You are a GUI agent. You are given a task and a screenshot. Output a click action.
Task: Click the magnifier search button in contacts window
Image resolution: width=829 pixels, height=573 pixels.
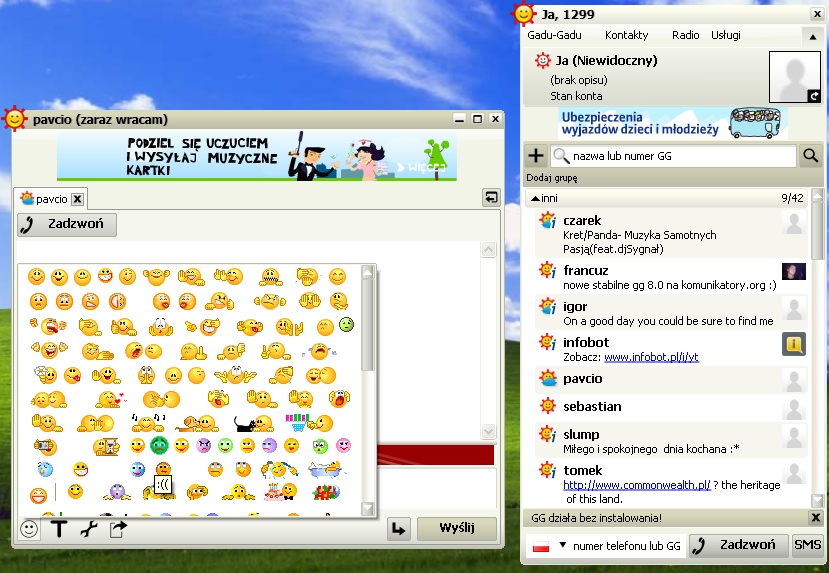pos(810,155)
